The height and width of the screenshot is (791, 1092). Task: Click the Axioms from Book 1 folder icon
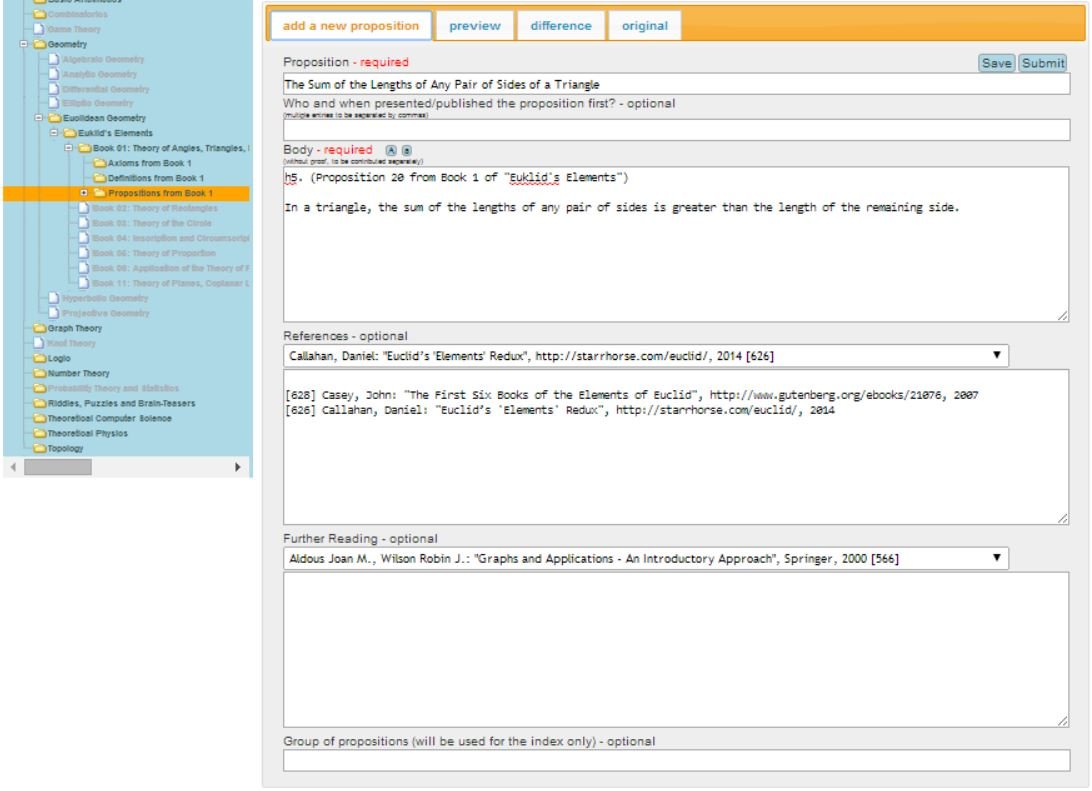click(99, 162)
